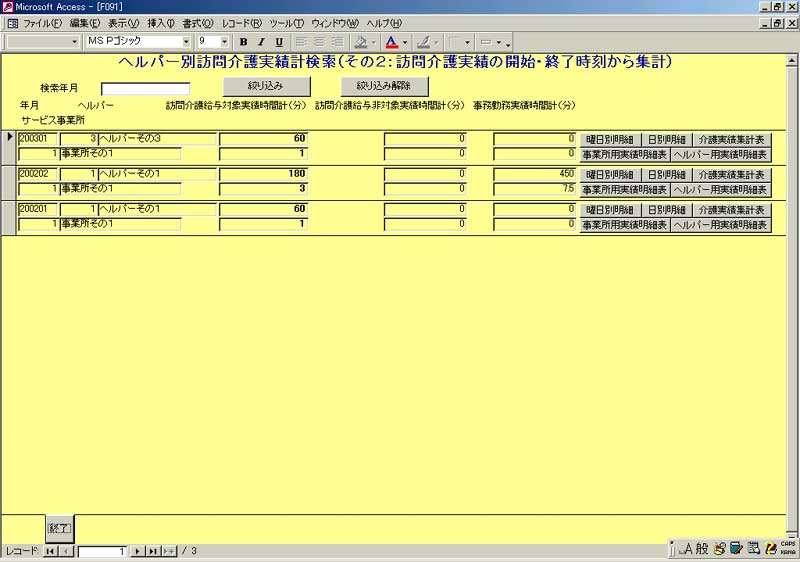Open the ファイル(F) menu

tap(41, 23)
